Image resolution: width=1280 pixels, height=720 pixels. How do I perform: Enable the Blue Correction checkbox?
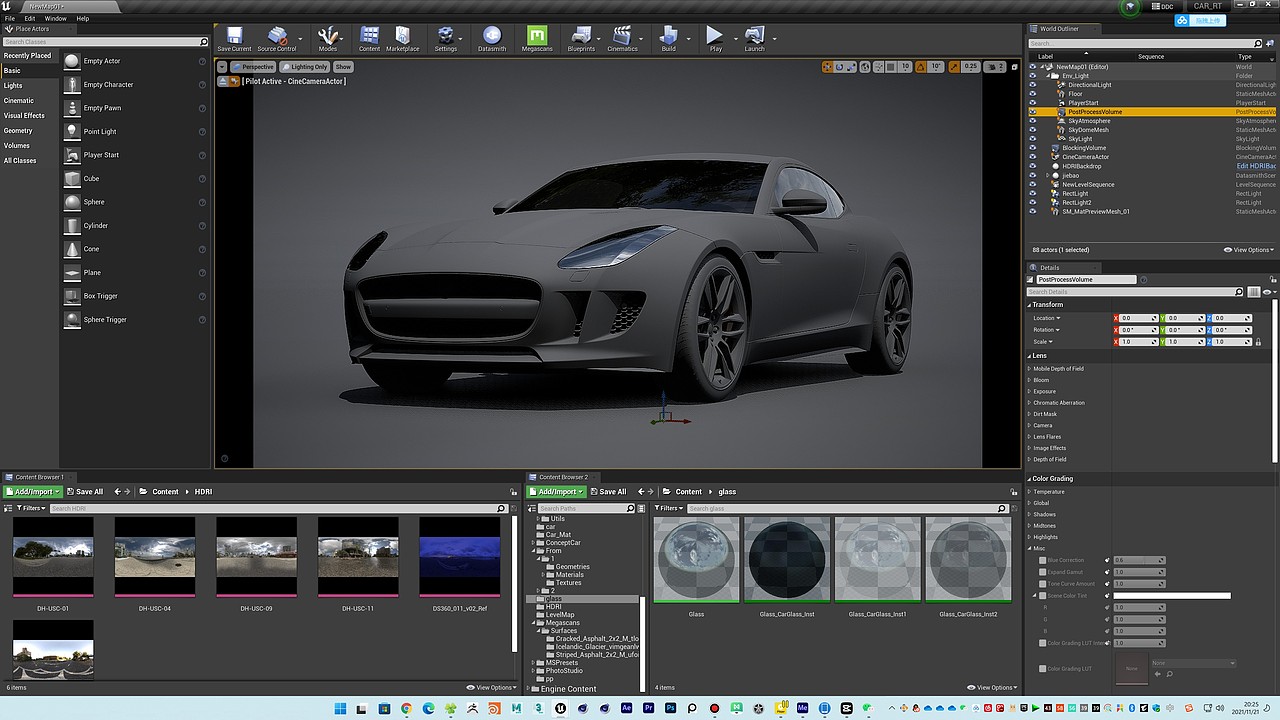coord(1043,560)
